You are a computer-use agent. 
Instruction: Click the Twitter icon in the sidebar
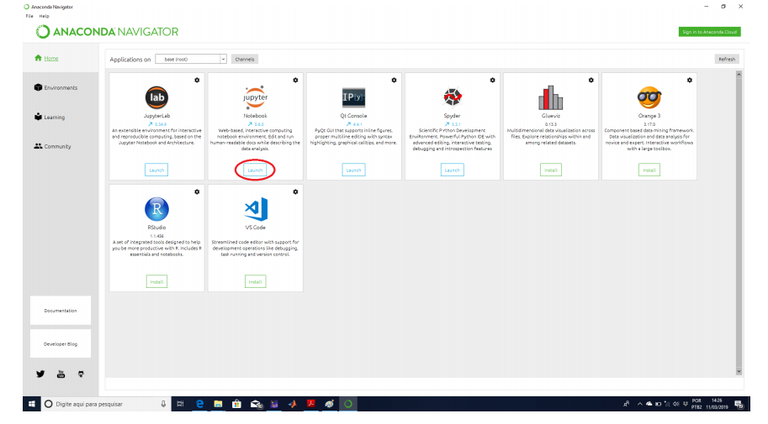(41, 373)
